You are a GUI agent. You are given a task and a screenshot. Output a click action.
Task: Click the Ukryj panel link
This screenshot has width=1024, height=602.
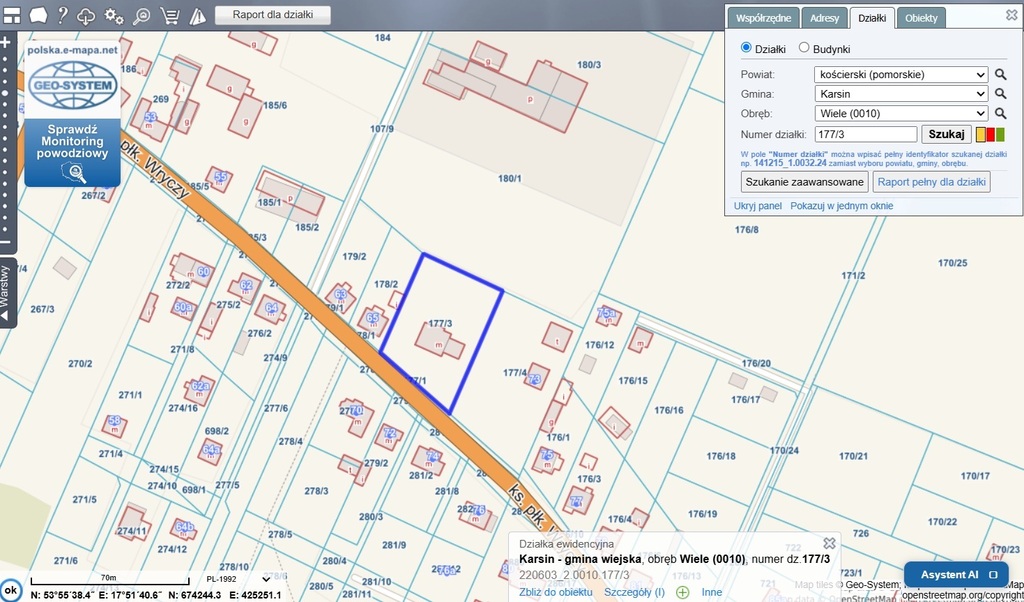pyautogui.click(x=757, y=206)
